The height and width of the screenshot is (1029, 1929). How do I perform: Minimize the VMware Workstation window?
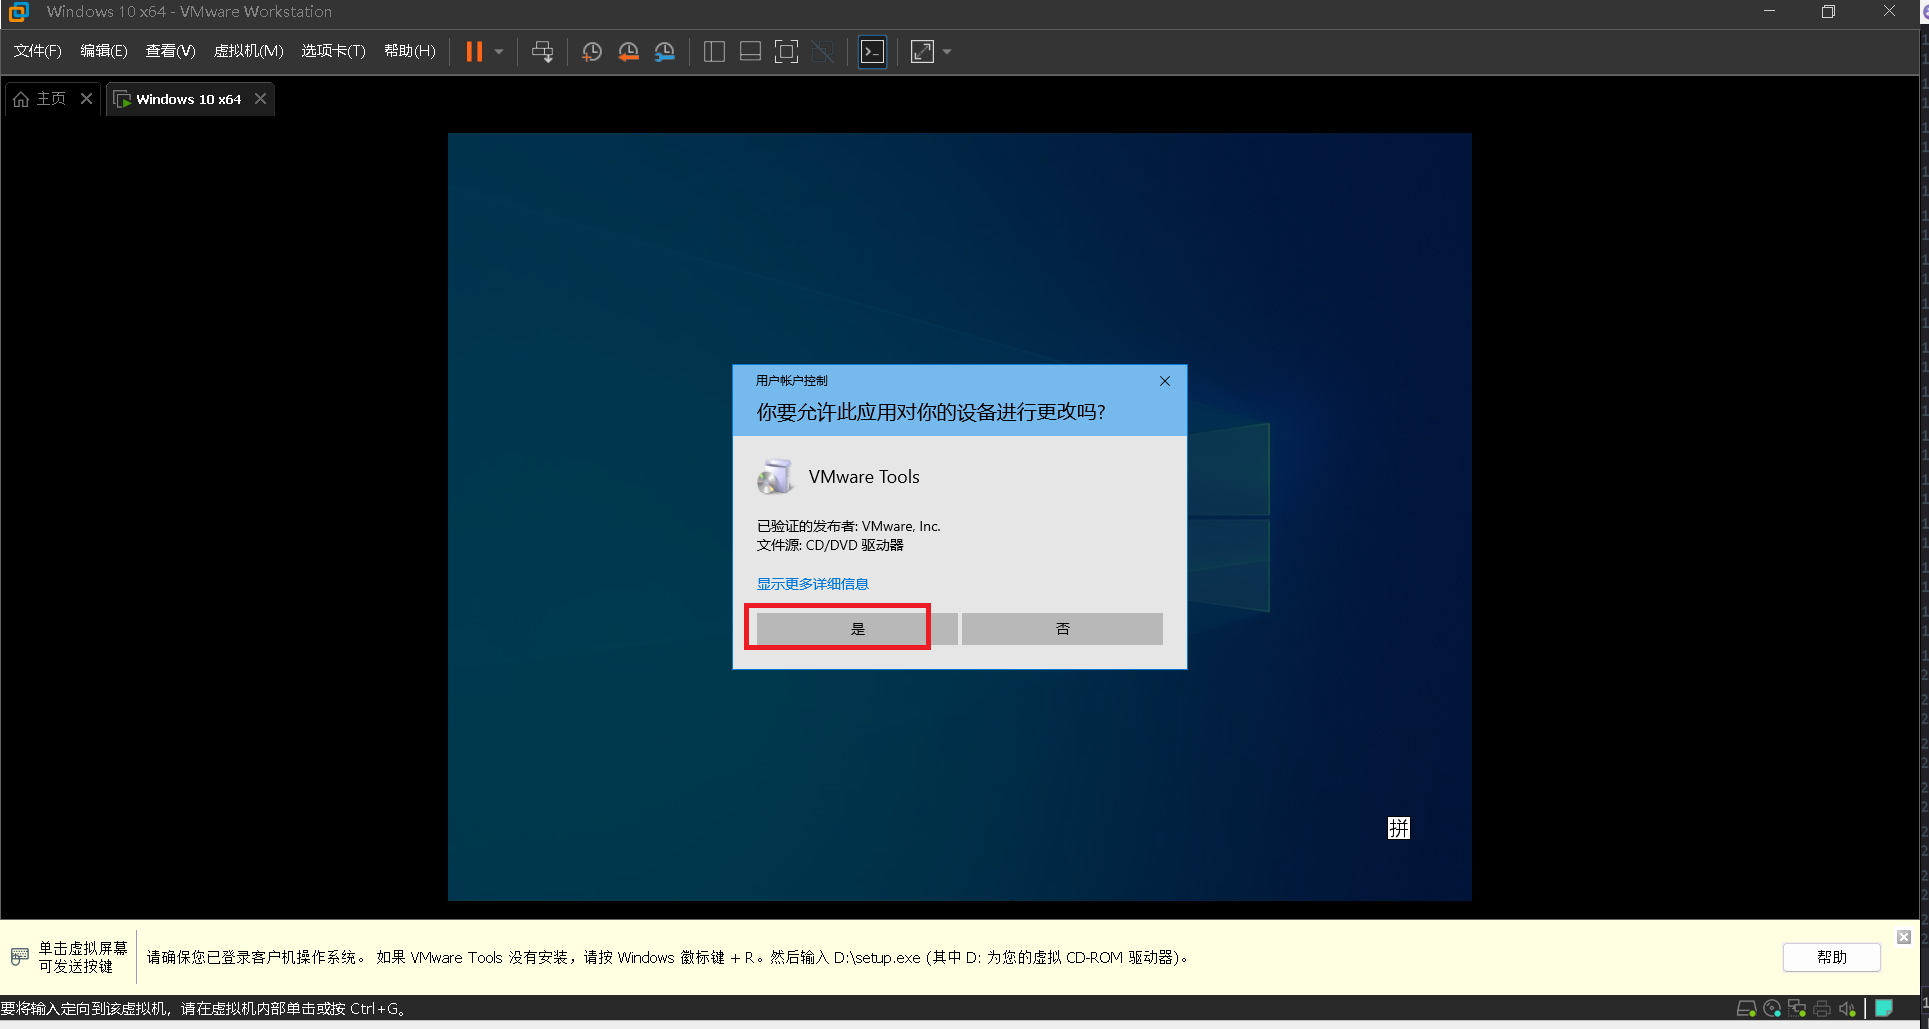(x=1769, y=12)
